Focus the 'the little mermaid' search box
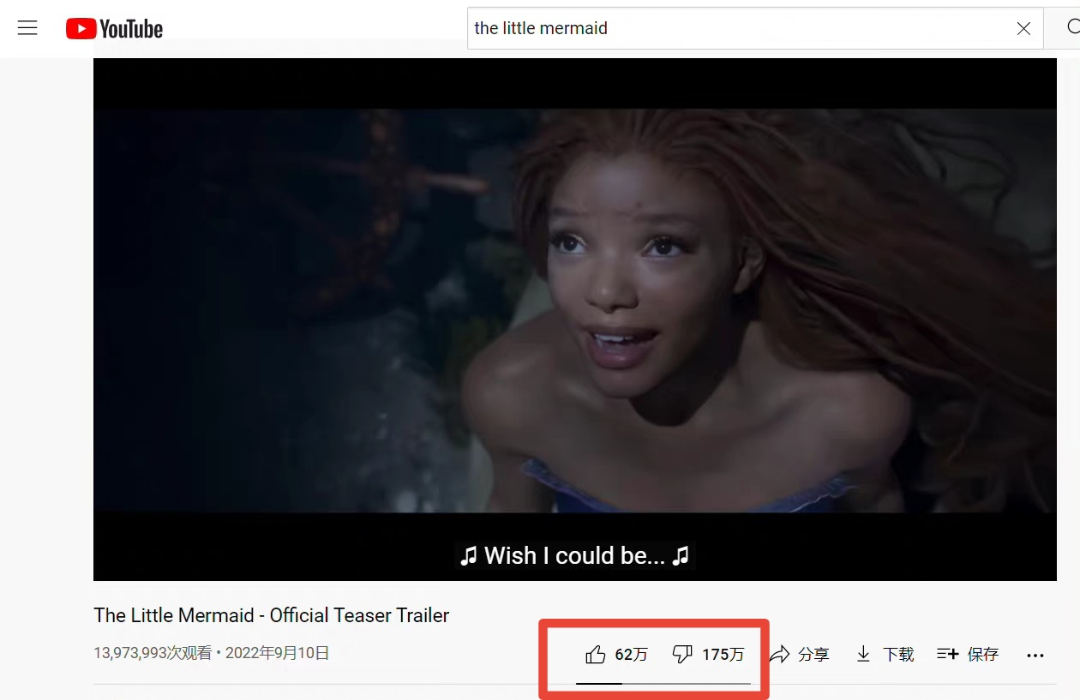Image resolution: width=1080 pixels, height=700 pixels. [740, 28]
